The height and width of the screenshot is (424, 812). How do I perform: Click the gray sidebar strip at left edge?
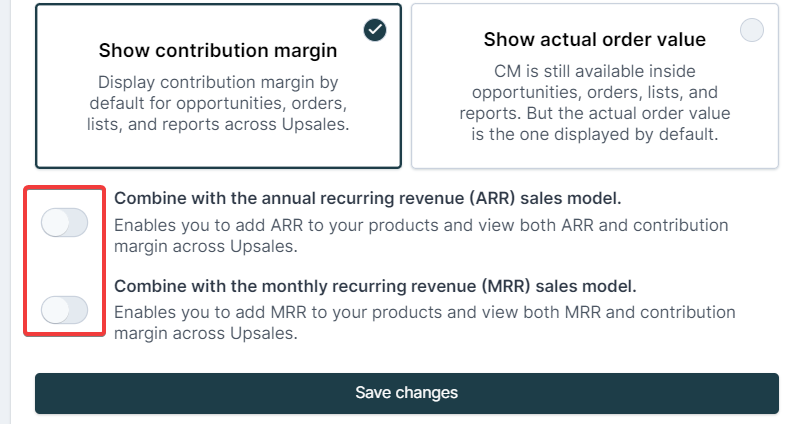[x=5, y=212]
